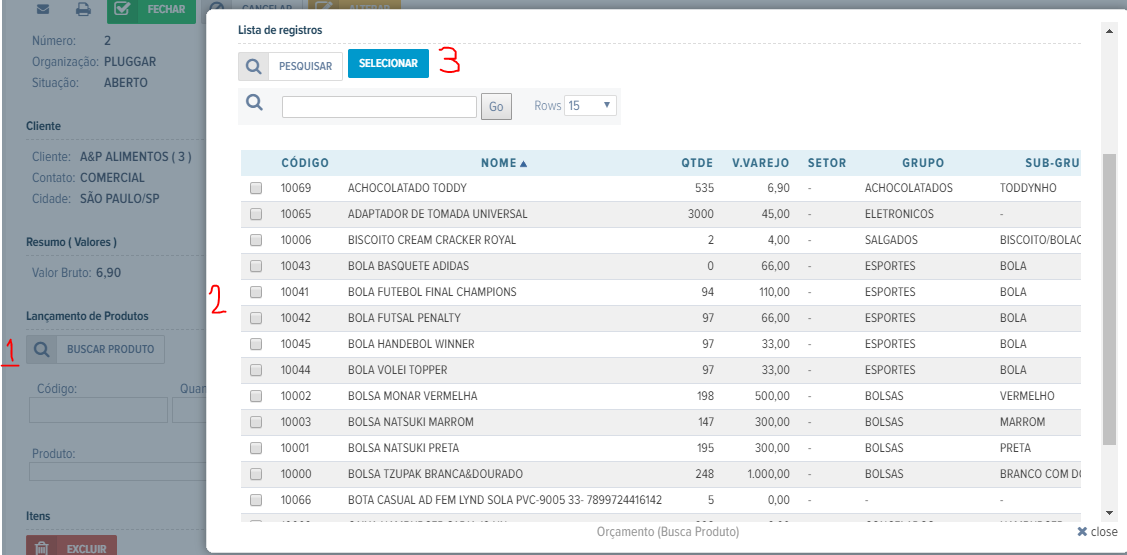
Task: Click the ELETRONICOS group cell
Action: [900, 214]
